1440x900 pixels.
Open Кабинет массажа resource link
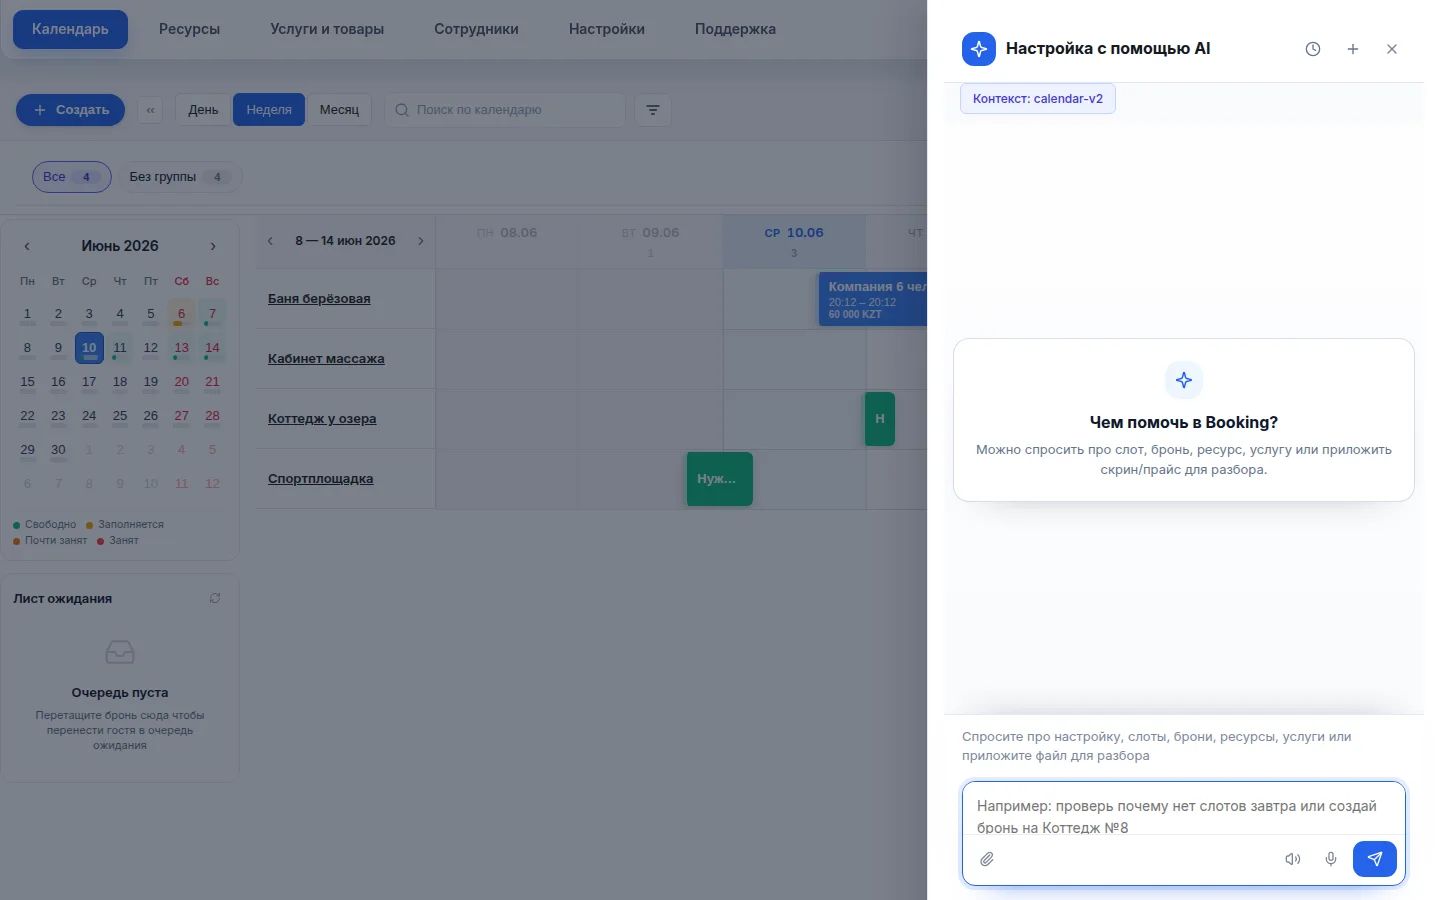click(326, 359)
